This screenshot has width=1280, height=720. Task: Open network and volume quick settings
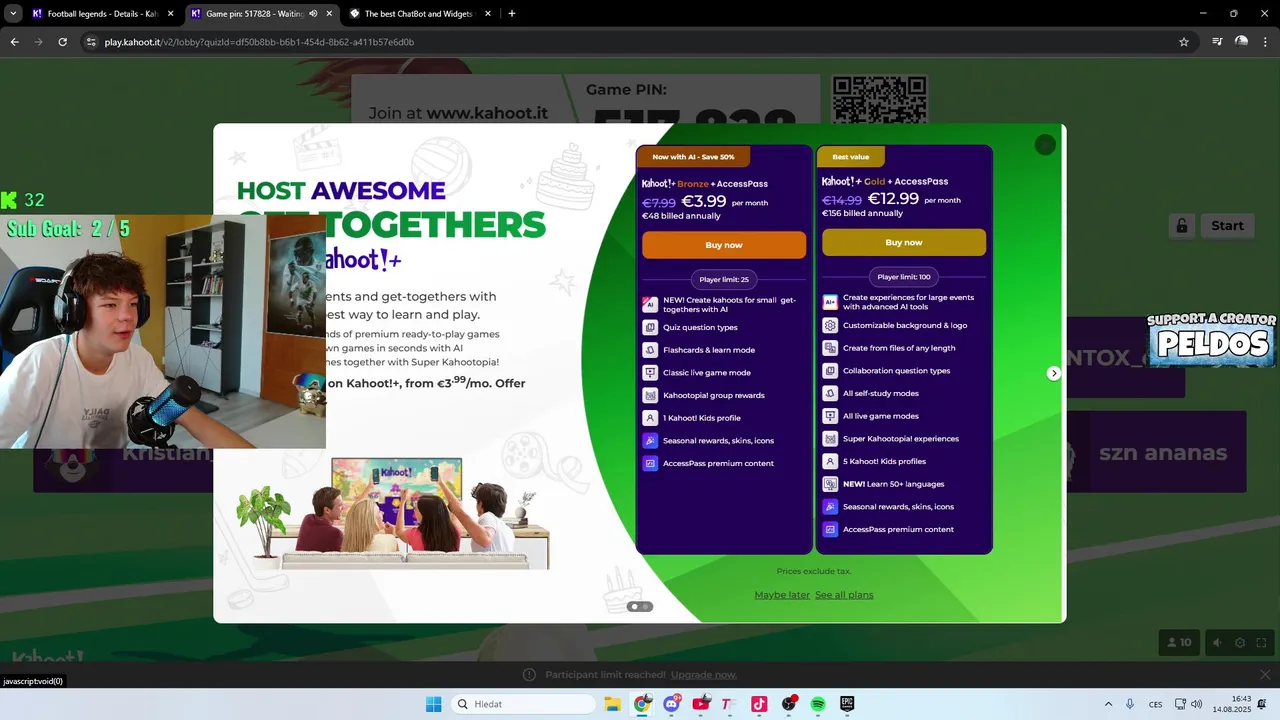click(1188, 704)
